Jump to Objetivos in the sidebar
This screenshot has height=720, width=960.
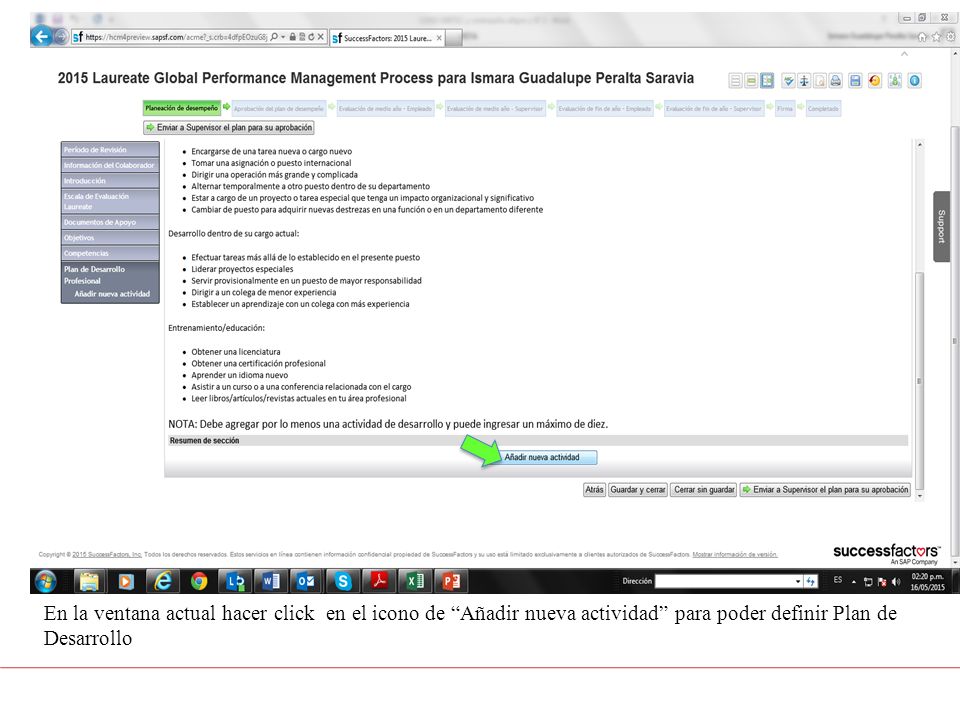coord(110,238)
